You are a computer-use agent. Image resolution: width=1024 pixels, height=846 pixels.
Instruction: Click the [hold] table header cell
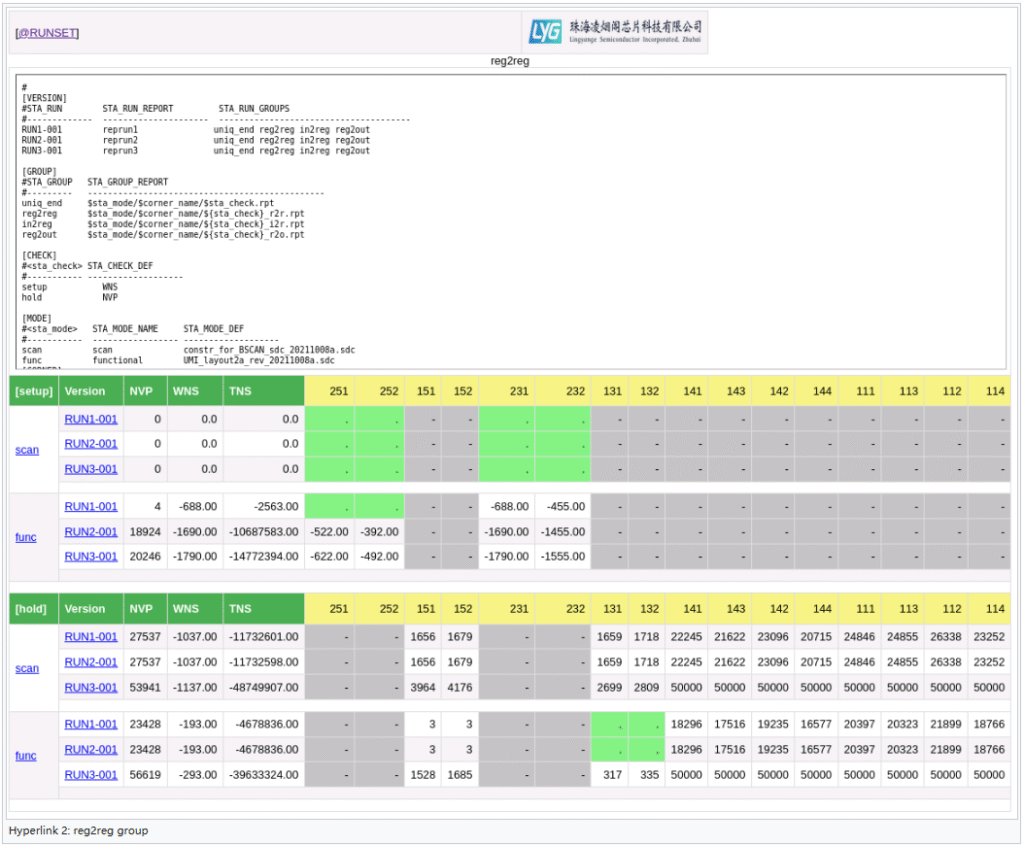point(33,609)
